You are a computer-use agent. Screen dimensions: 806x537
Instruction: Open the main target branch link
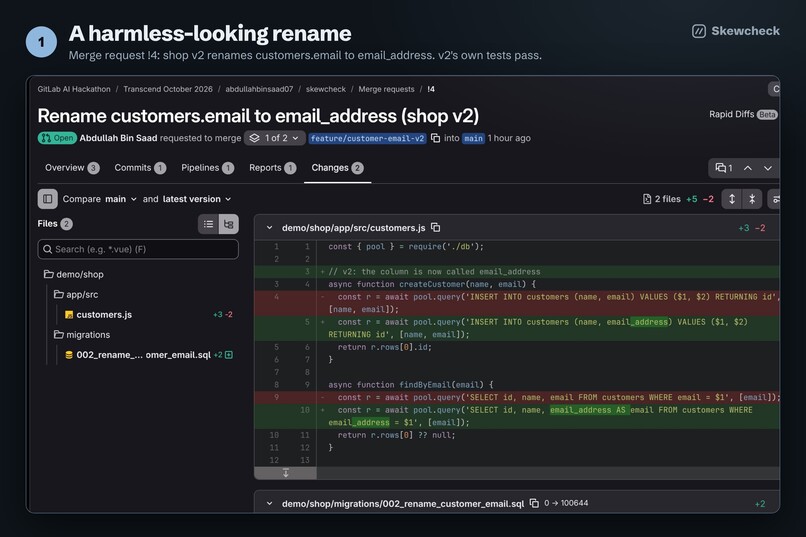pos(473,138)
